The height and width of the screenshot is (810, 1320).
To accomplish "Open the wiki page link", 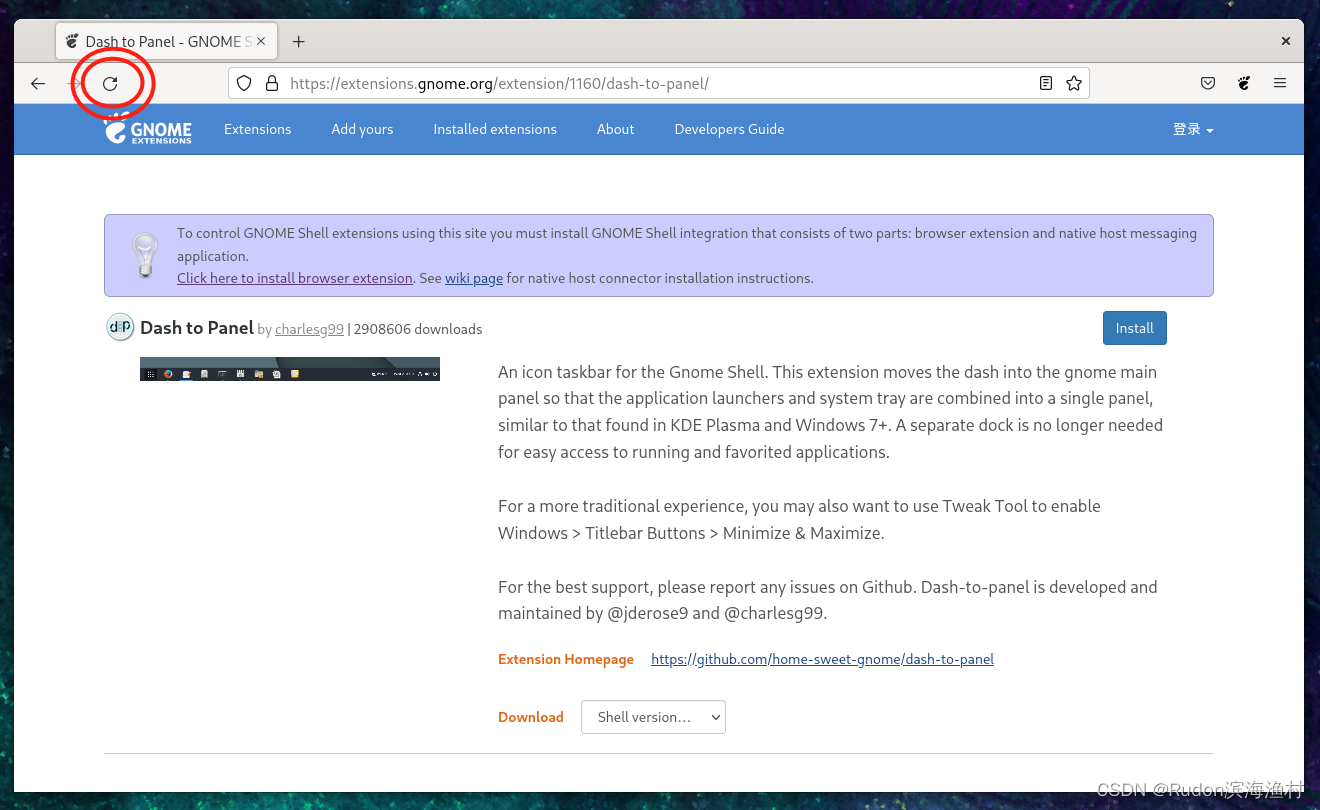I will tap(474, 278).
